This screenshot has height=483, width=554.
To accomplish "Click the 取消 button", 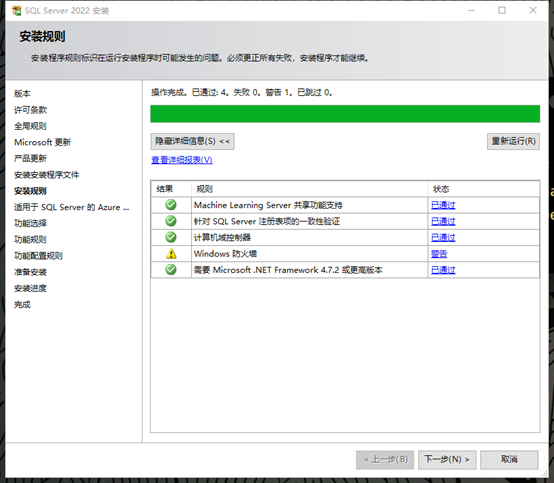I will [x=509, y=459].
